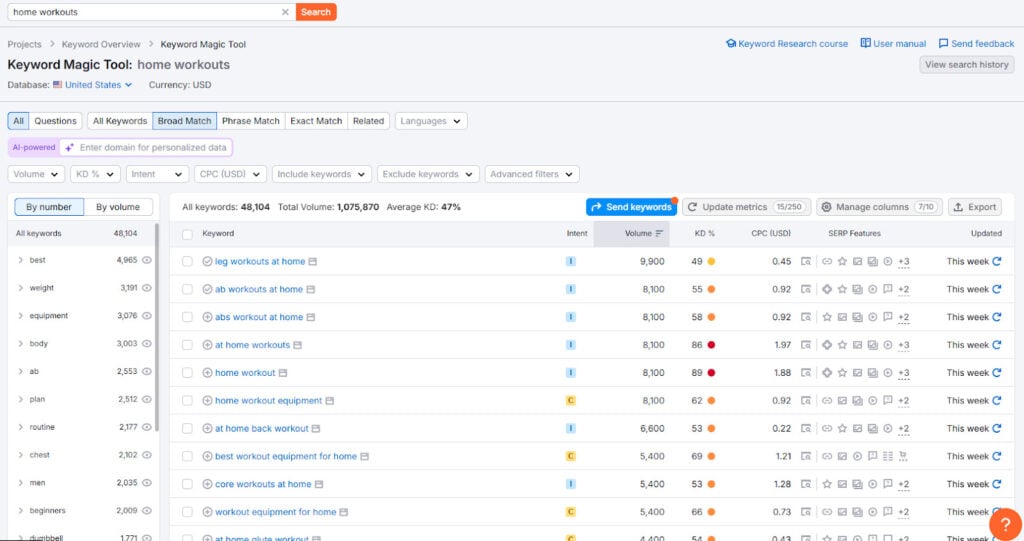Add core workouts at home plus icon
The image size is (1024, 541).
(207, 484)
